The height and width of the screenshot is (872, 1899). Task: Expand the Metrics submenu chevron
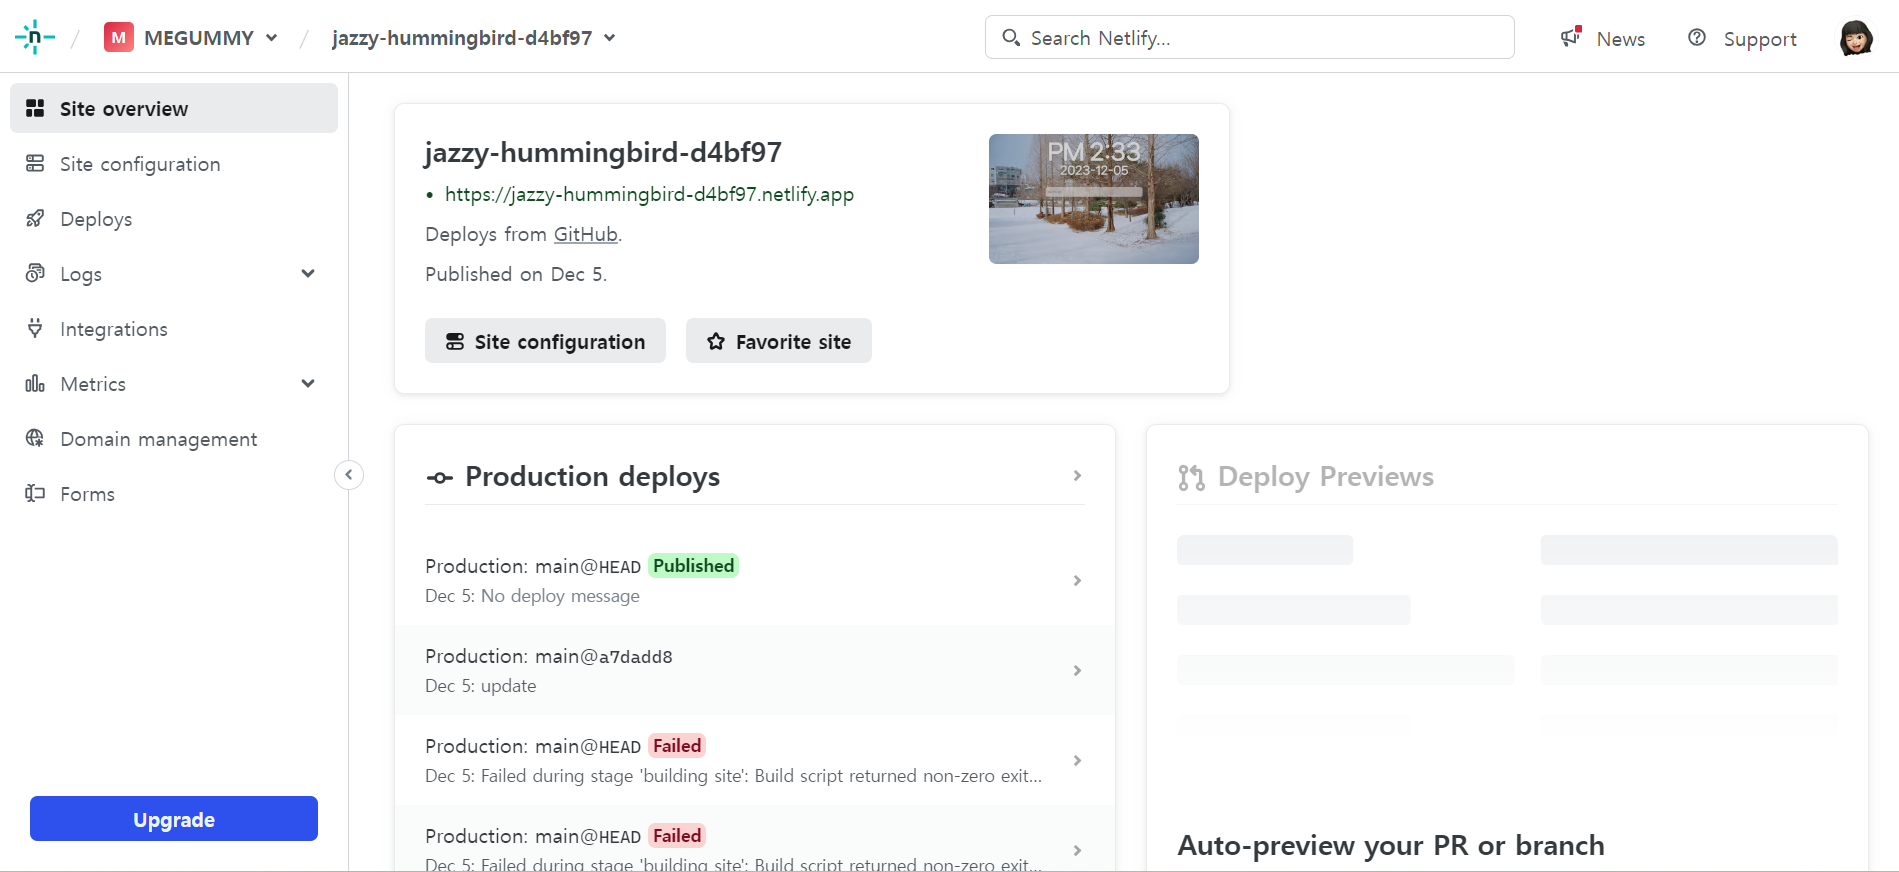click(308, 383)
